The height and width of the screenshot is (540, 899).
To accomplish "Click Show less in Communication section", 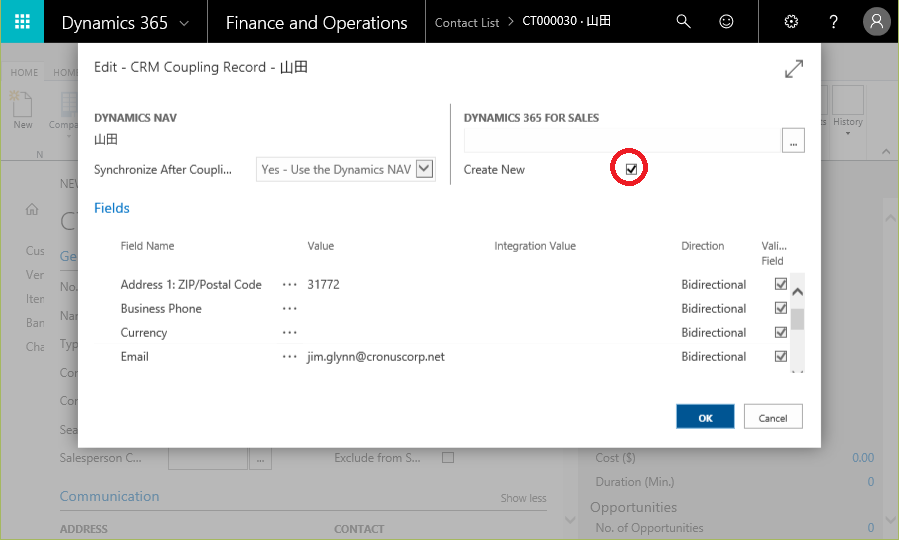I will coord(523,498).
